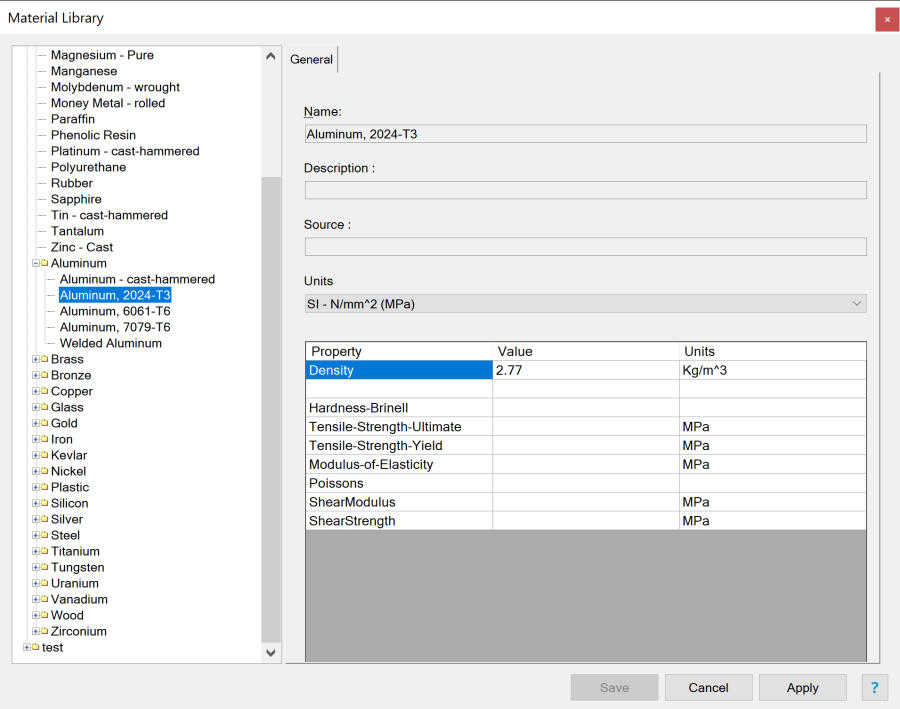This screenshot has height=709, width=900.
Task: Select the Modulus-of-Elasticity property
Action: (399, 464)
